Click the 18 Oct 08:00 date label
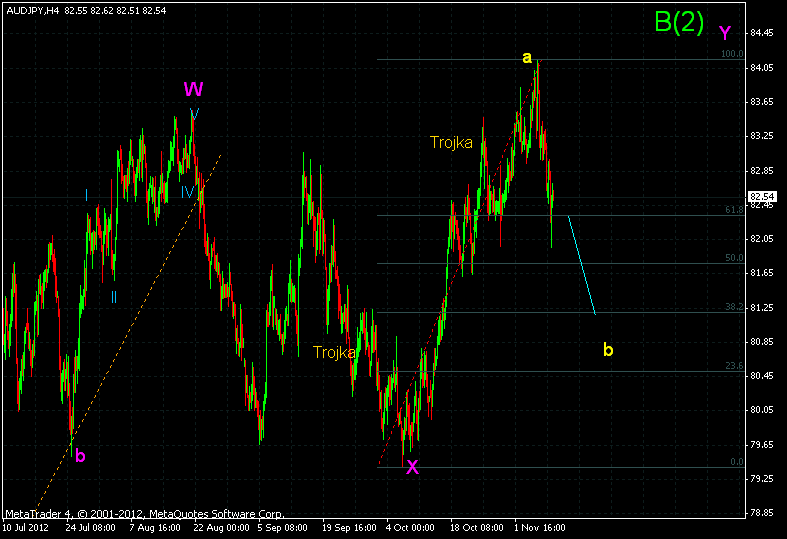The image size is (787, 539). pos(477,528)
